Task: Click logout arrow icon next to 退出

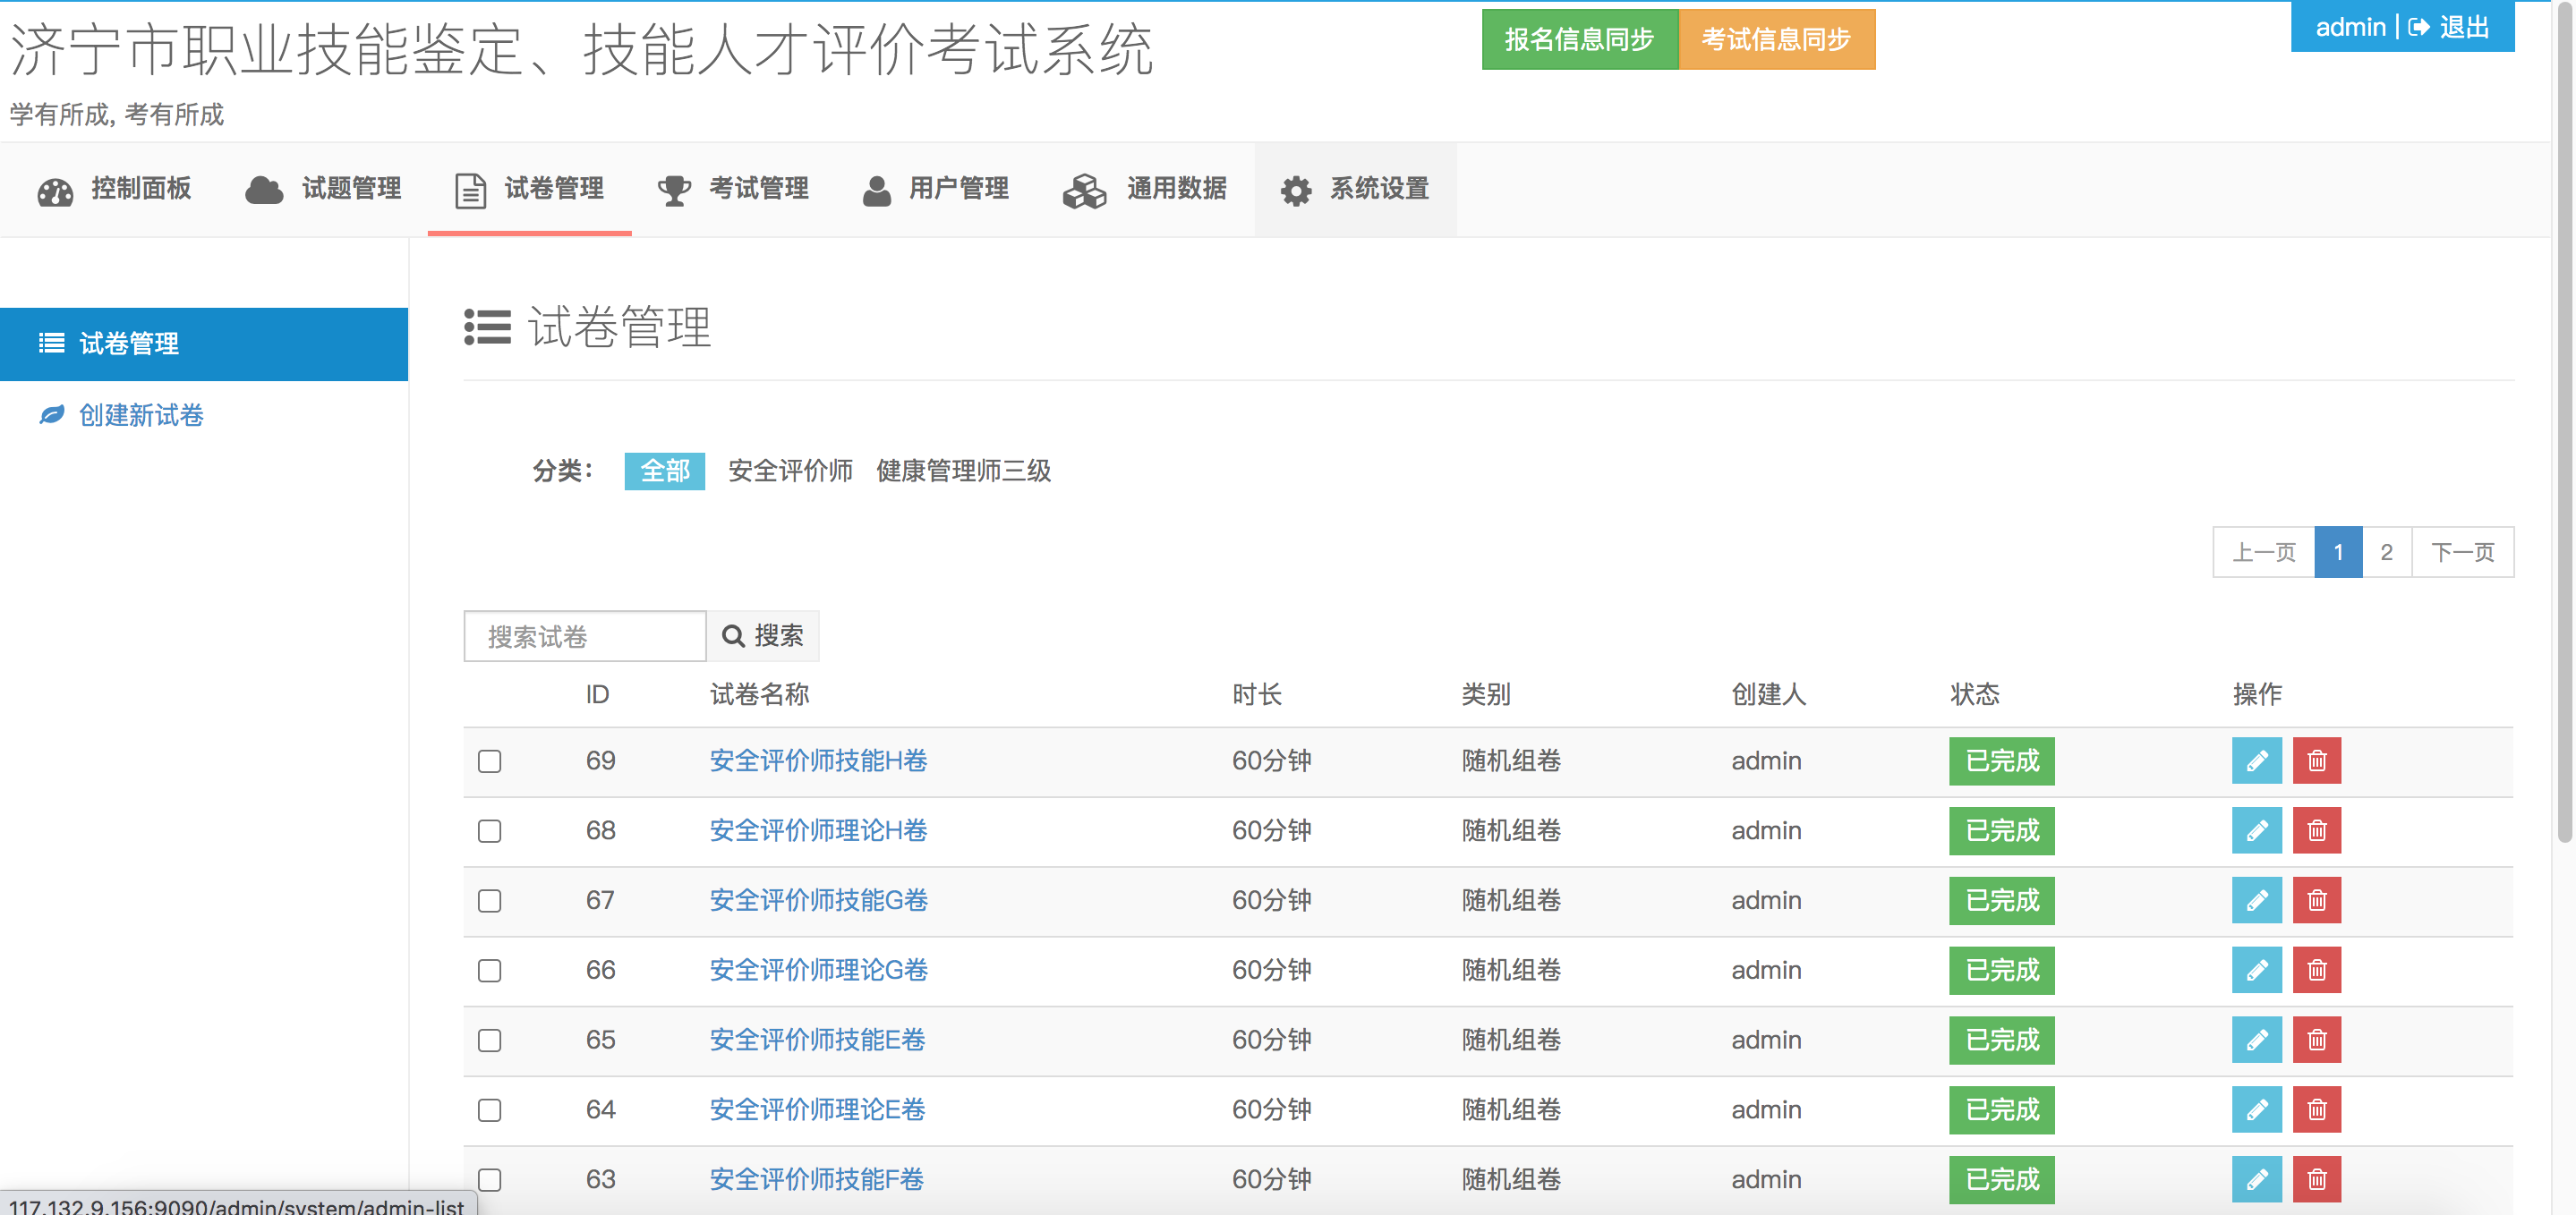Action: 2418,27
